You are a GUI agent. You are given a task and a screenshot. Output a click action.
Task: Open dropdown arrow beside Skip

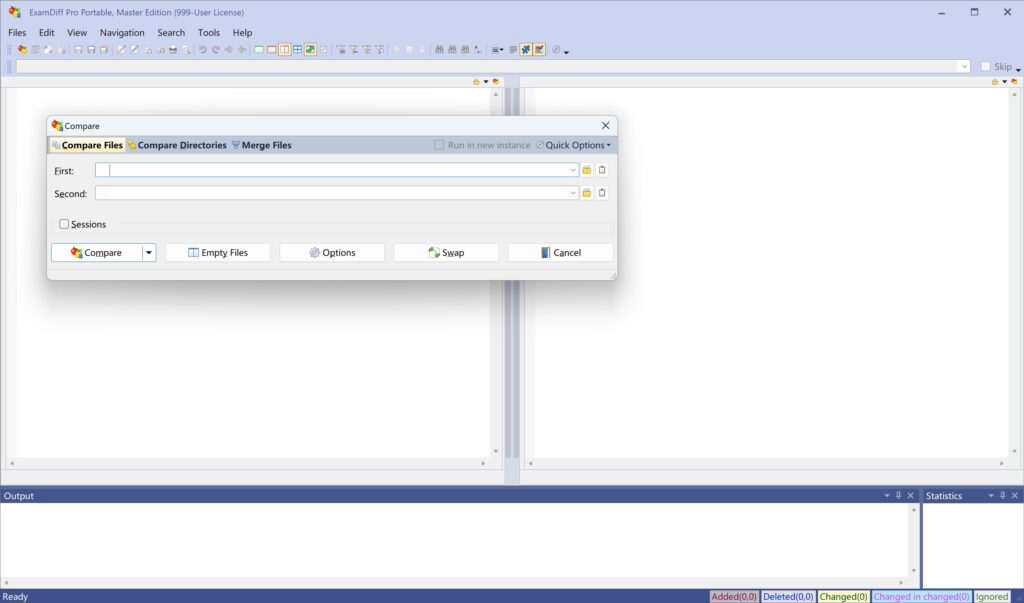click(1018, 70)
